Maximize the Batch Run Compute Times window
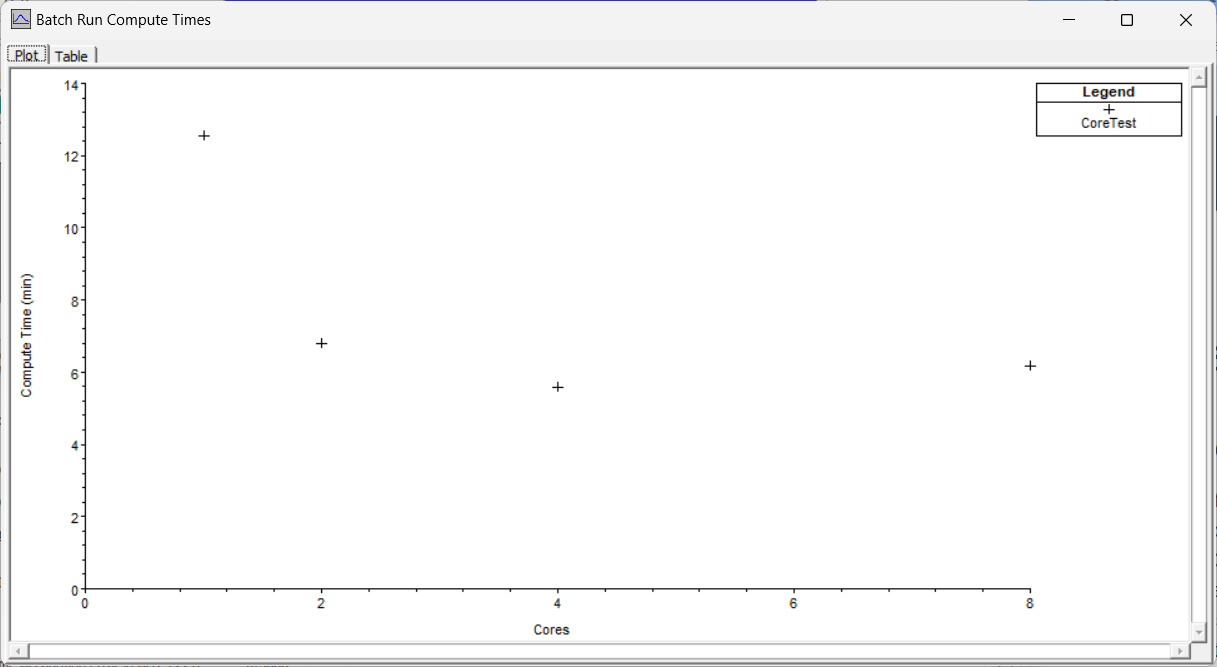This screenshot has height=667, width=1217. click(x=1127, y=20)
